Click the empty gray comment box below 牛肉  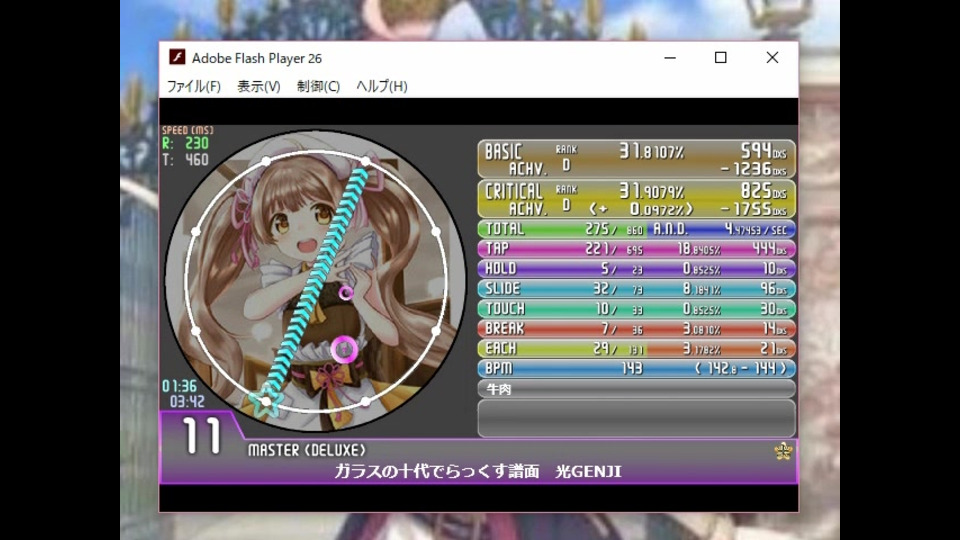point(636,418)
